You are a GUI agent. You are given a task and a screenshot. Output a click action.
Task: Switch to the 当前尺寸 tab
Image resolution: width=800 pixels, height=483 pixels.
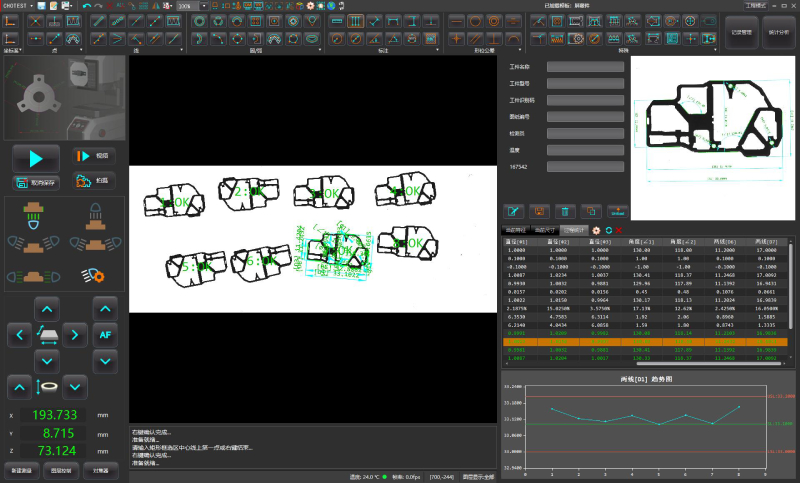coord(544,230)
